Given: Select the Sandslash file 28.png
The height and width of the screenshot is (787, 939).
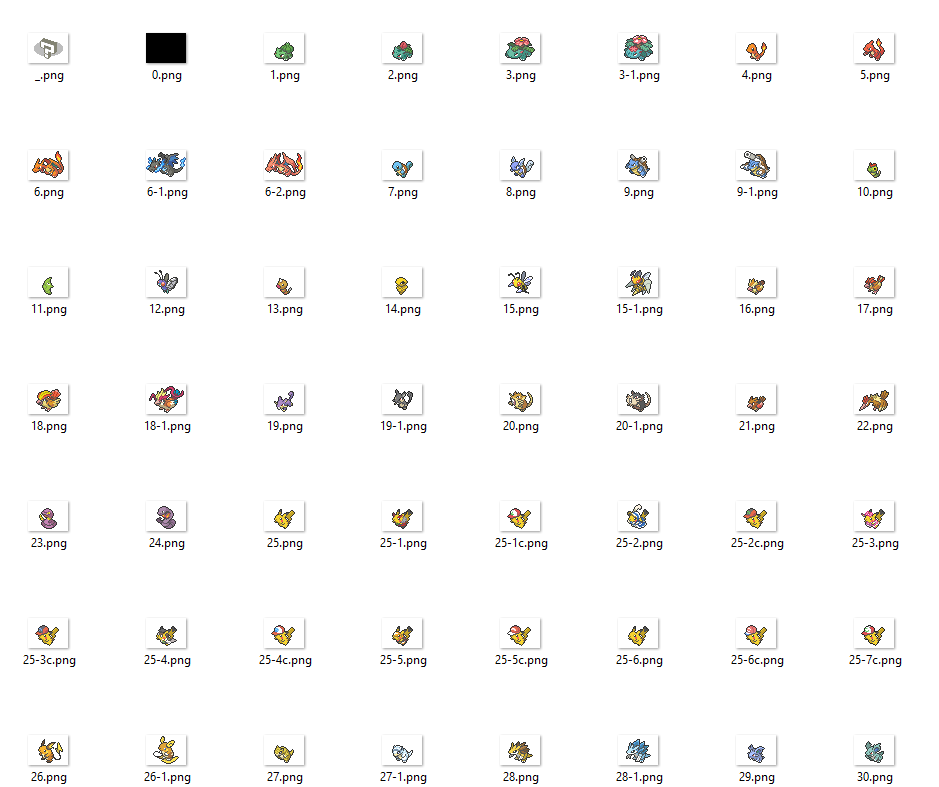Looking at the screenshot, I should click(x=520, y=749).
